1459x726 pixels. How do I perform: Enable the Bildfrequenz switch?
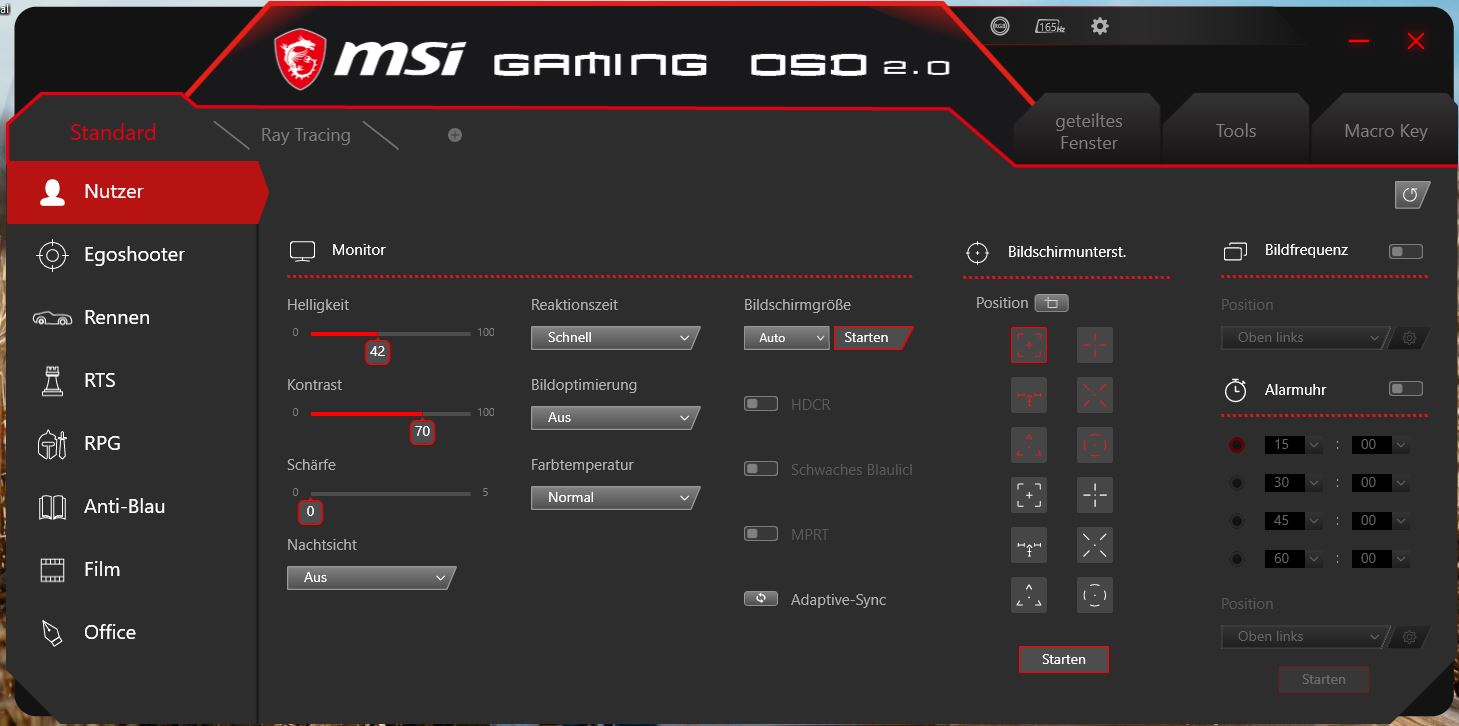(x=1406, y=251)
